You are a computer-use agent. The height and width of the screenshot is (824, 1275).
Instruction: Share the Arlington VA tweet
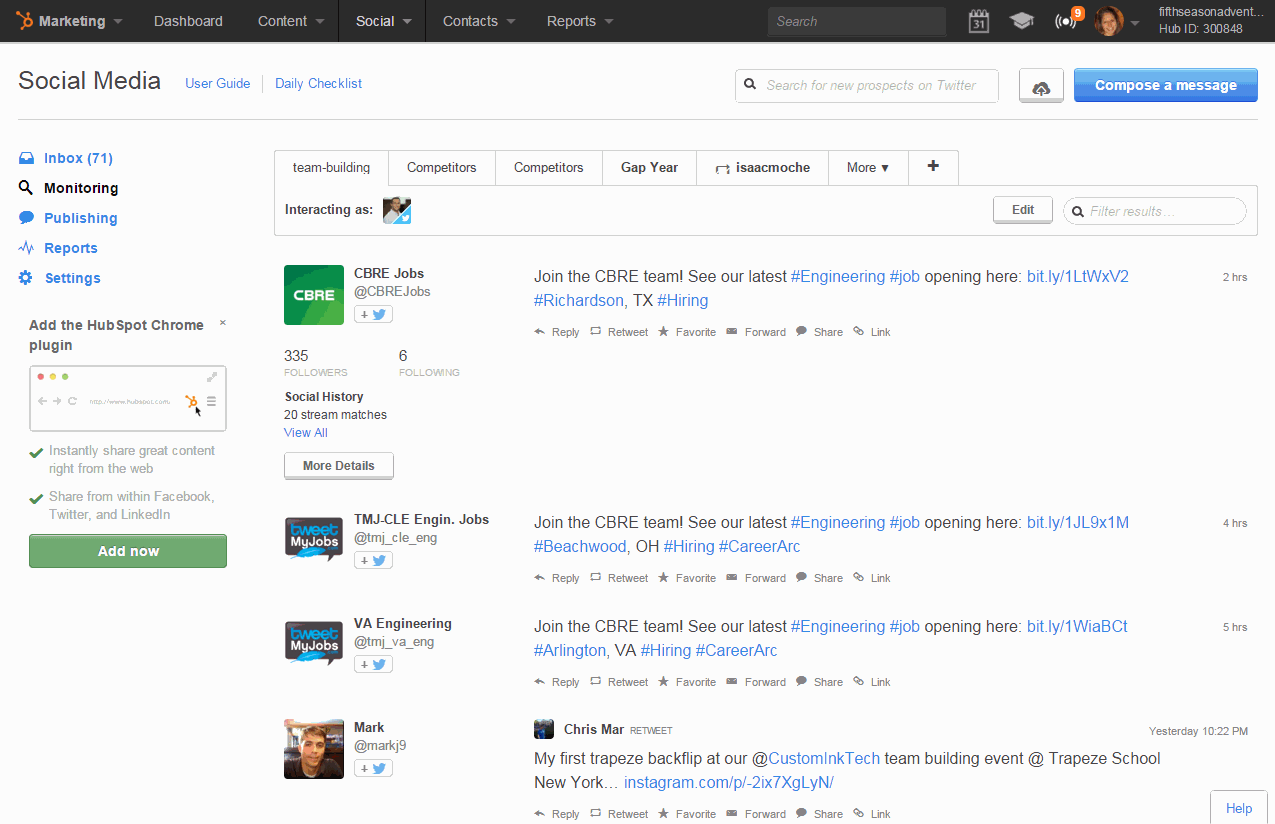coord(819,682)
